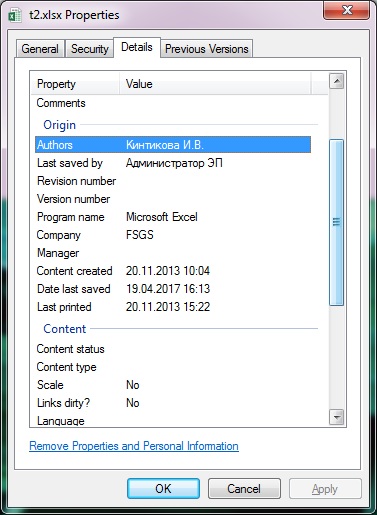Click the value Администратор ЭП
Screen dimensions: 377x515
click(174, 163)
